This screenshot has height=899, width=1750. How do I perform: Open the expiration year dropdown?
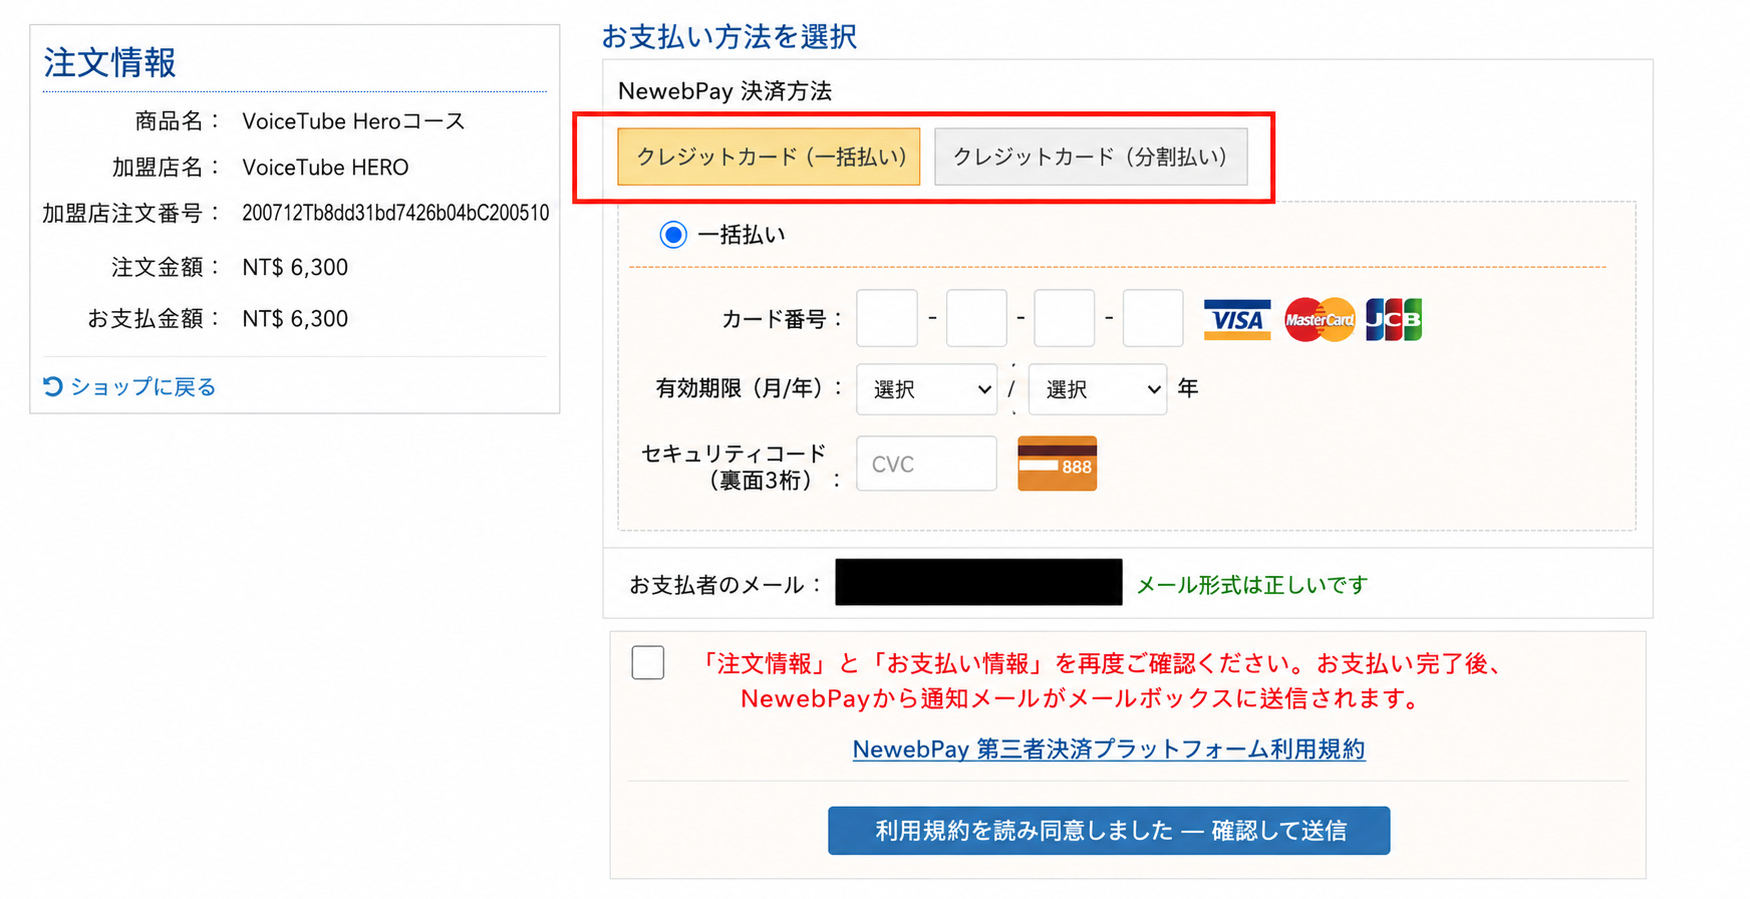(x=1097, y=389)
